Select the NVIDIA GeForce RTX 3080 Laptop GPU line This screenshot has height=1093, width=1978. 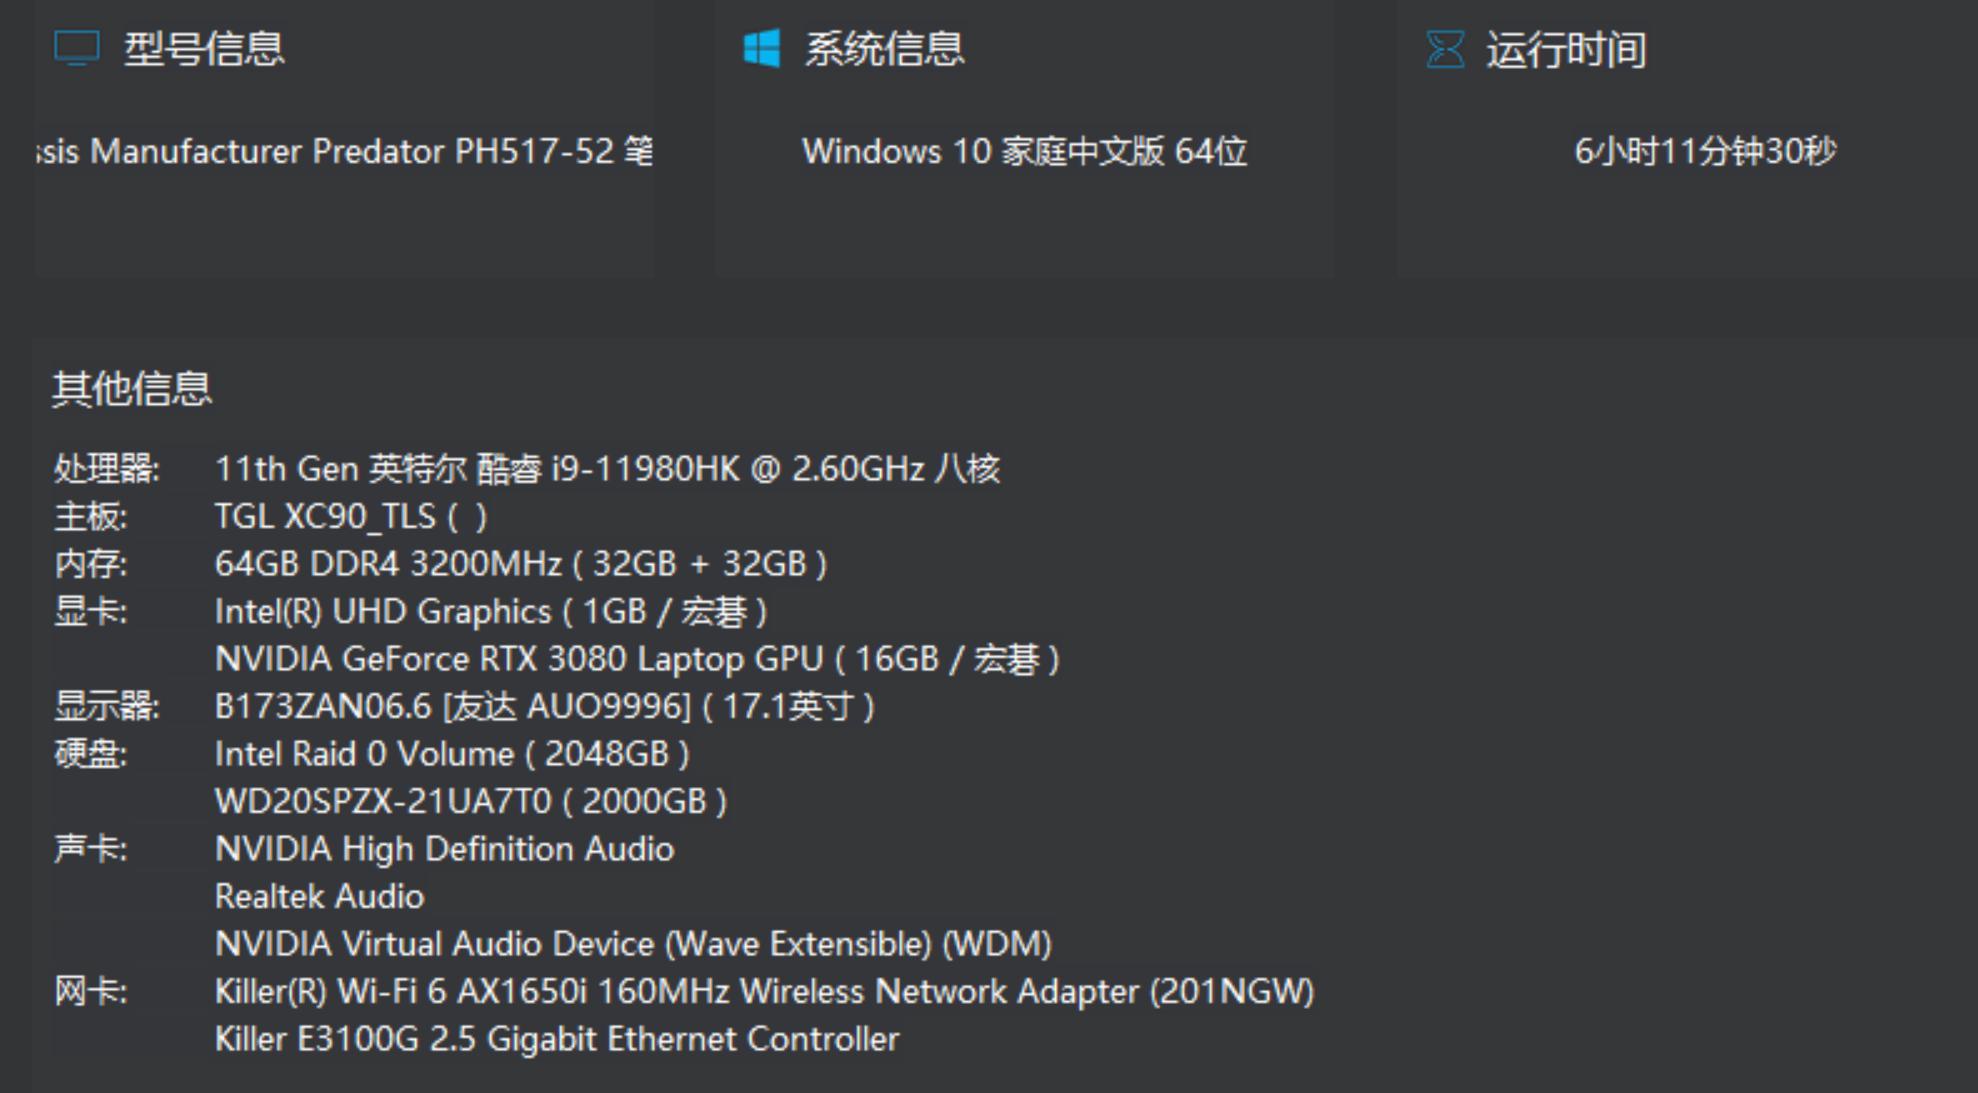[637, 659]
